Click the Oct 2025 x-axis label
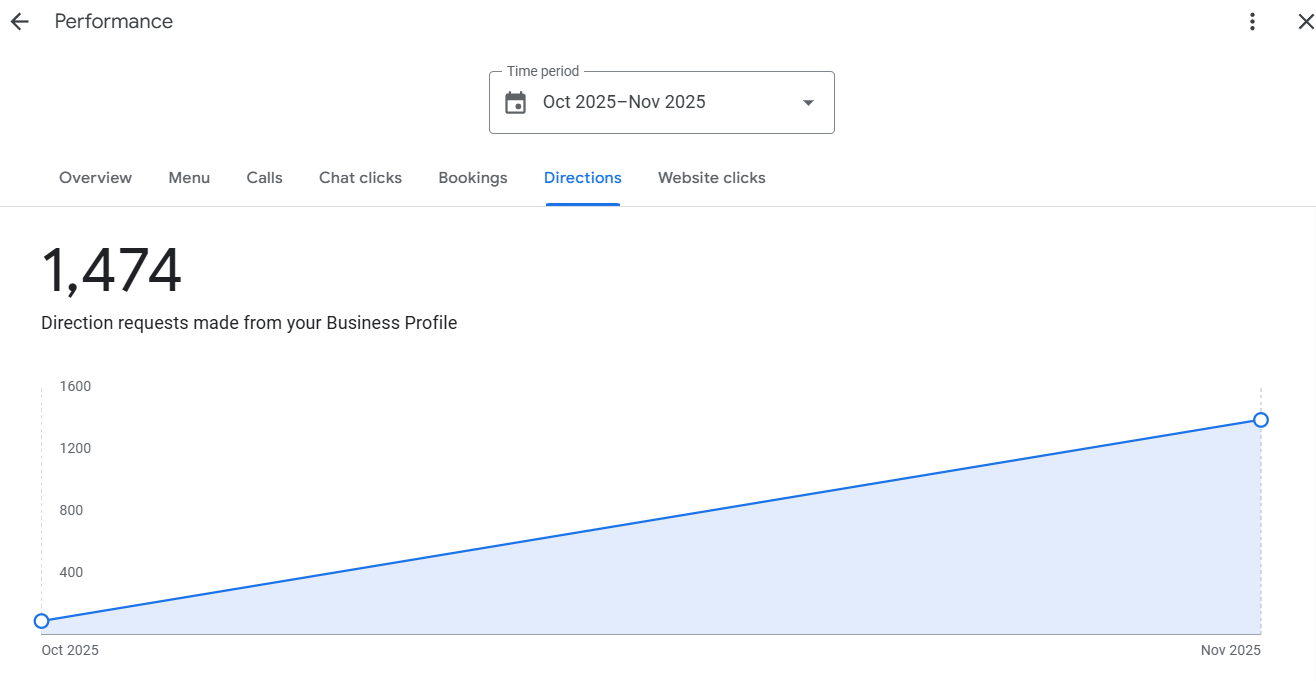Viewport: 1316px width, 681px height. (70, 650)
